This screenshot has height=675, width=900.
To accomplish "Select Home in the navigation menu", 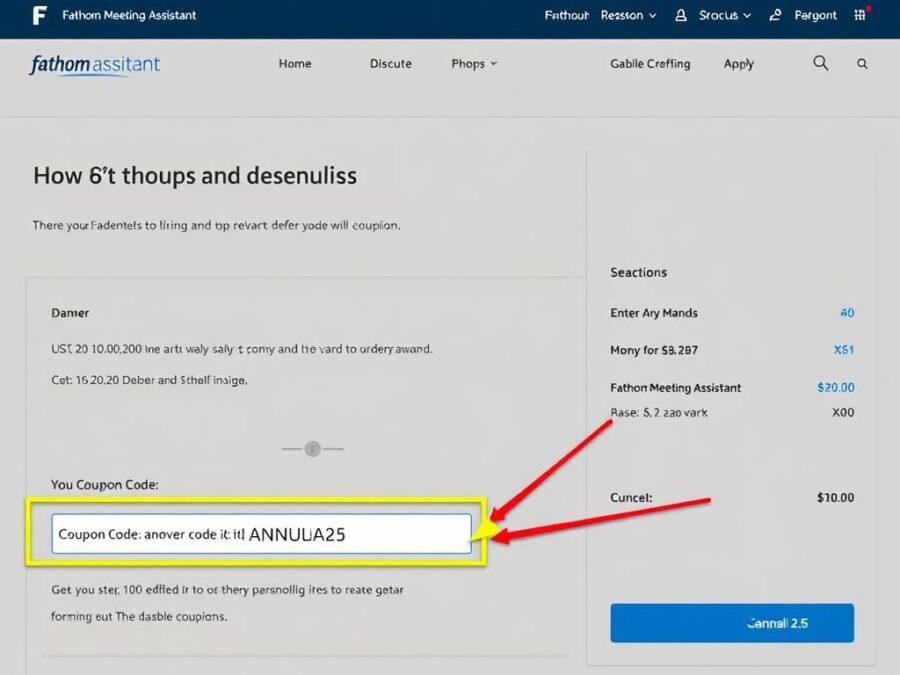I will pyautogui.click(x=295, y=63).
